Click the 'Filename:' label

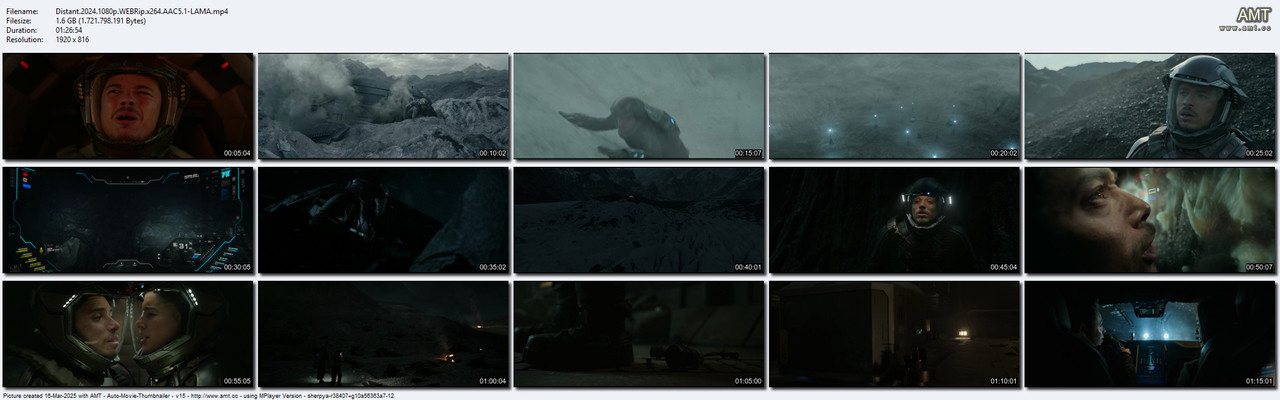22,10
